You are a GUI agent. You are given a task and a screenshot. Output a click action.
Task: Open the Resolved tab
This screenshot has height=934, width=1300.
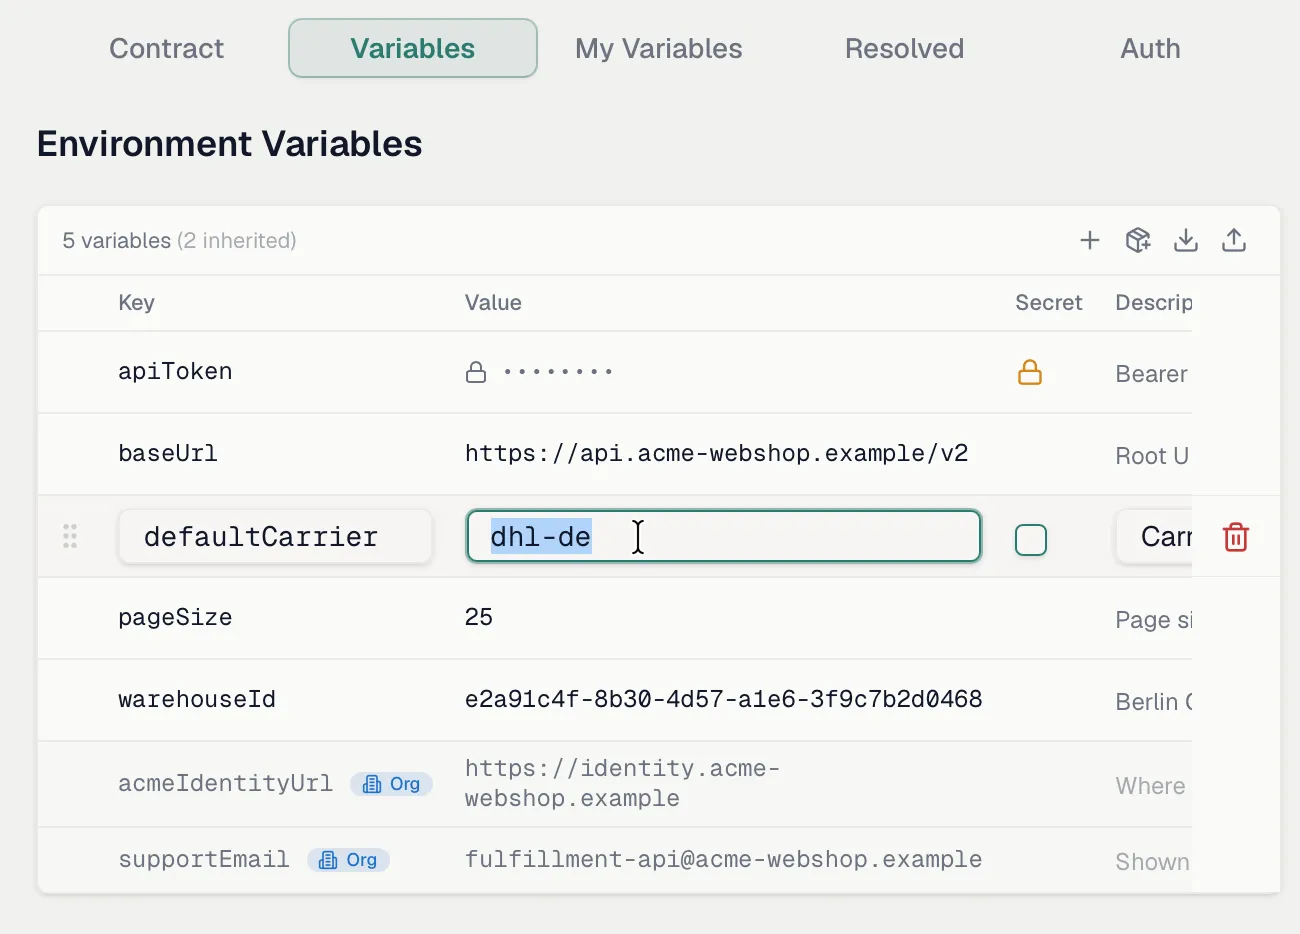click(905, 48)
